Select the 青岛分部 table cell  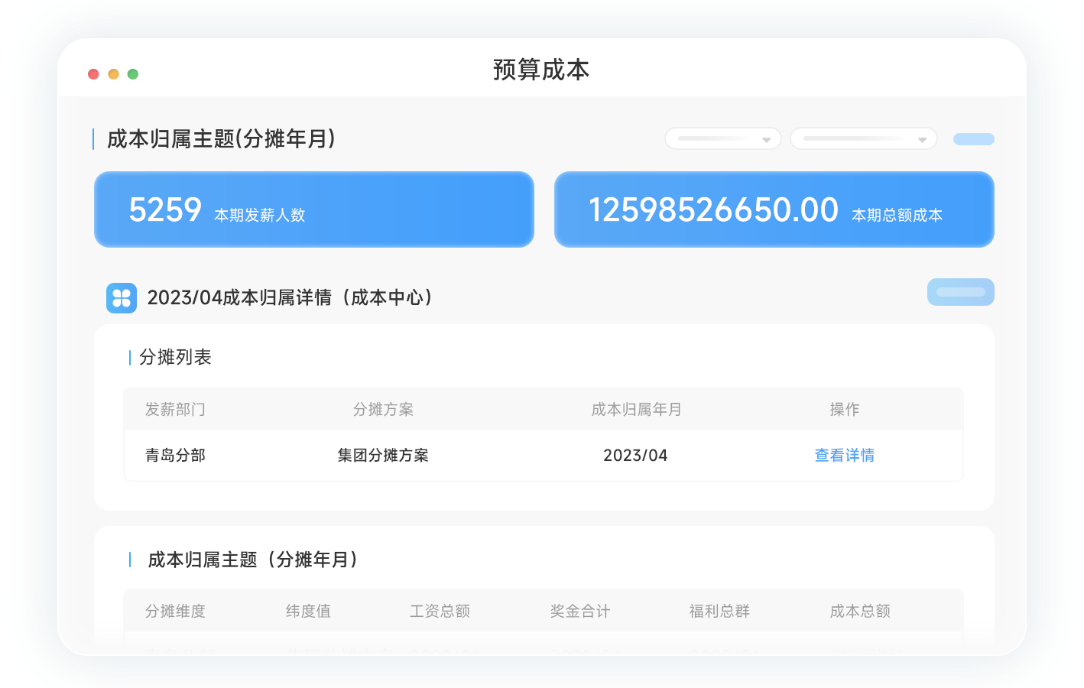click(175, 455)
